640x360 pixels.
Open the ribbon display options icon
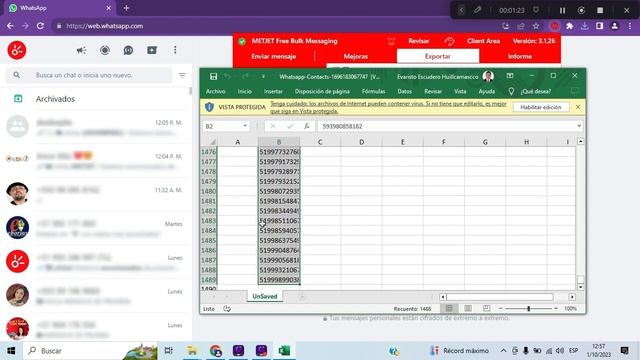coord(510,76)
